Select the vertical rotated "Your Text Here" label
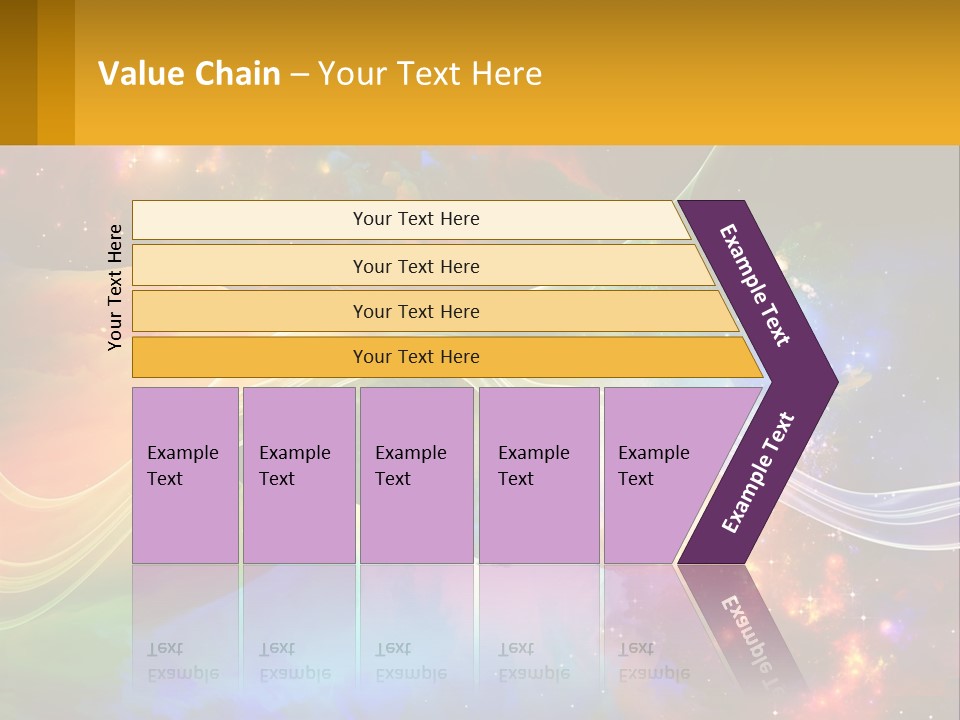Viewport: 960px width, 720px height. [116, 287]
